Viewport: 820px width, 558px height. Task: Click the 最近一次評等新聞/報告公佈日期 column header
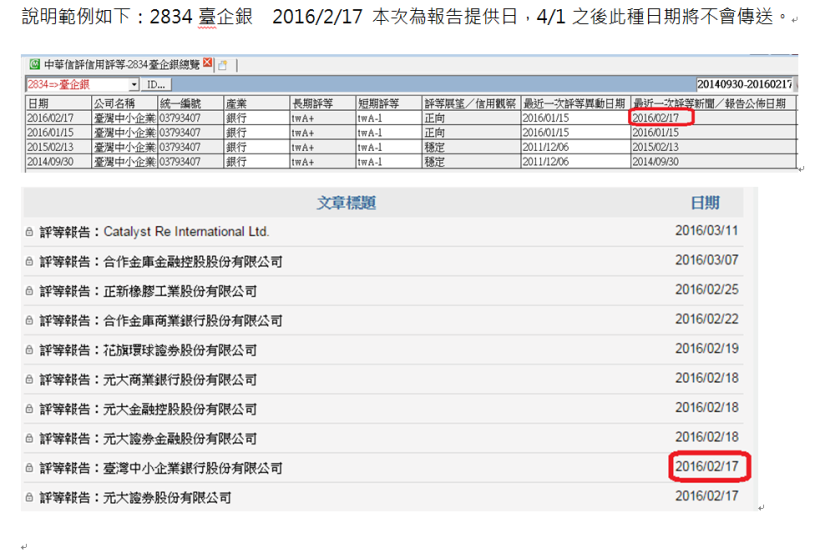click(x=713, y=103)
